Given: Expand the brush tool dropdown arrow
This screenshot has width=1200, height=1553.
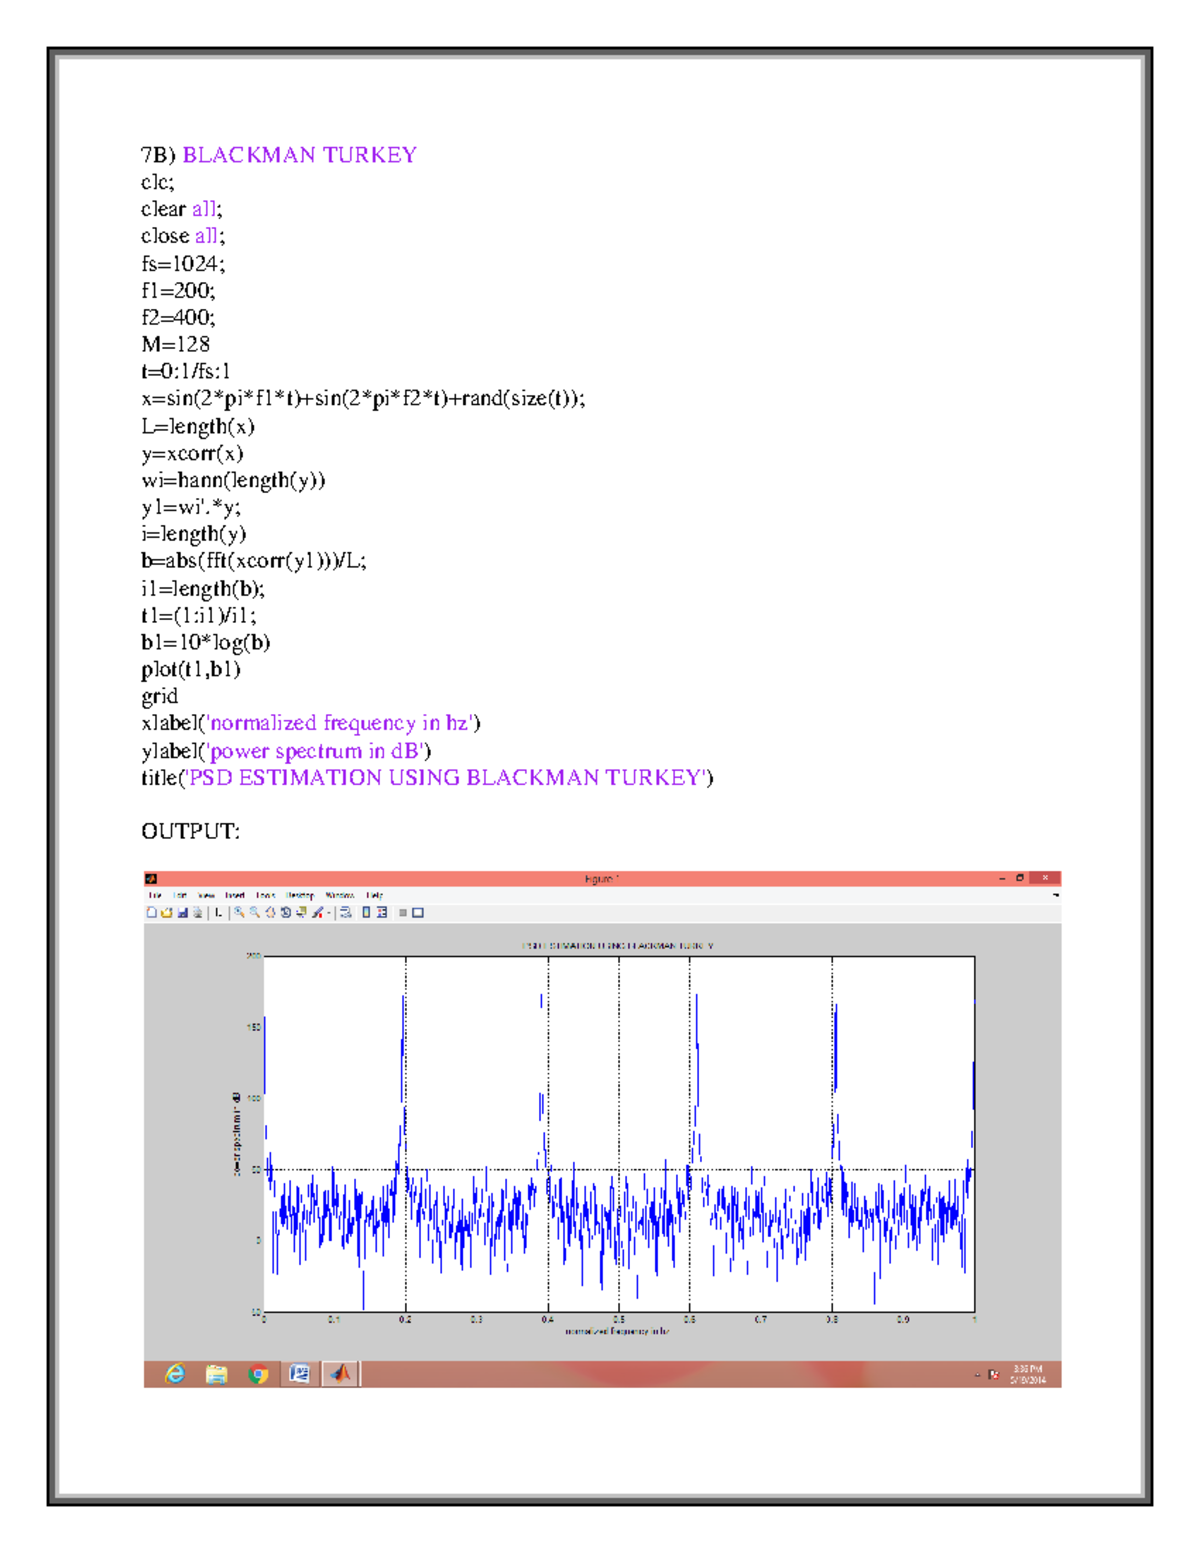Looking at the screenshot, I should [328, 913].
